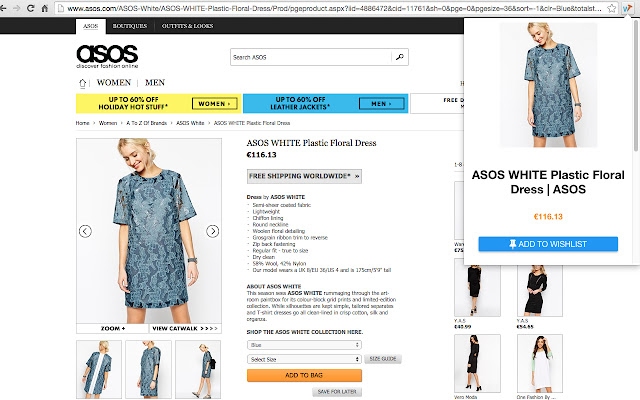Click the main product dress image
Image resolution: width=640 pixels, height=400 pixels.
point(149,231)
